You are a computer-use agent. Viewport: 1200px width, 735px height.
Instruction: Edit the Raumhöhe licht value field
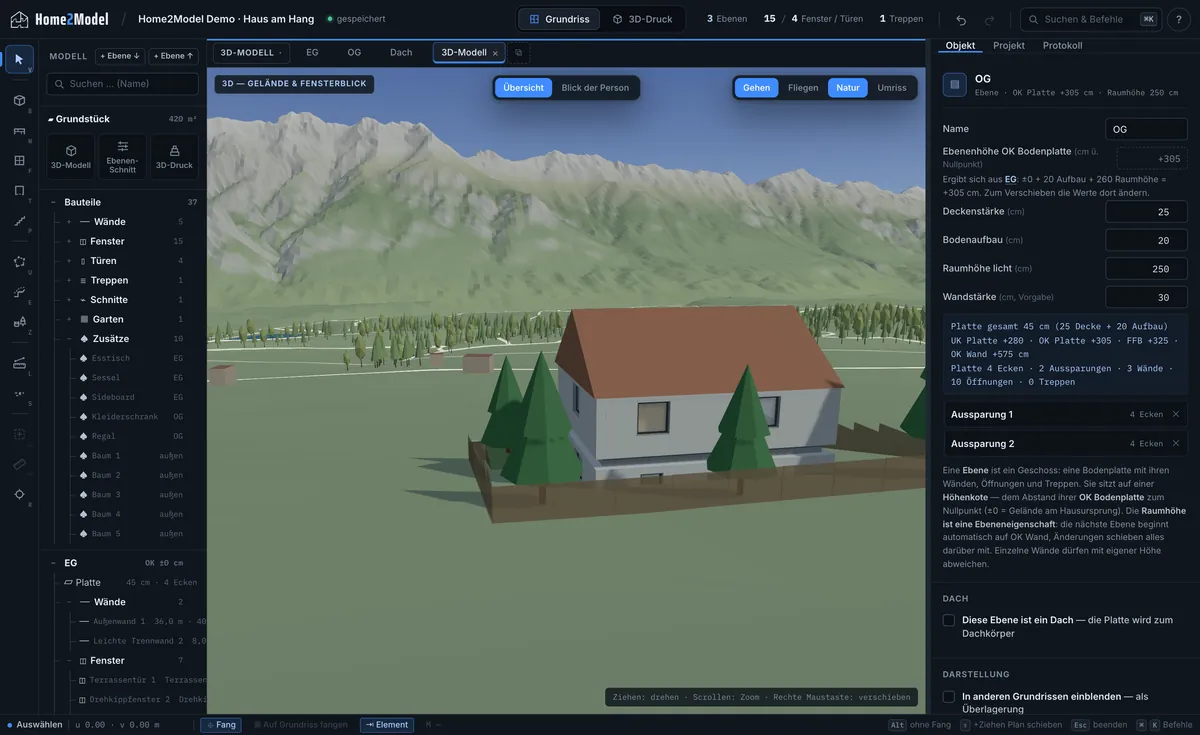(x=1146, y=269)
